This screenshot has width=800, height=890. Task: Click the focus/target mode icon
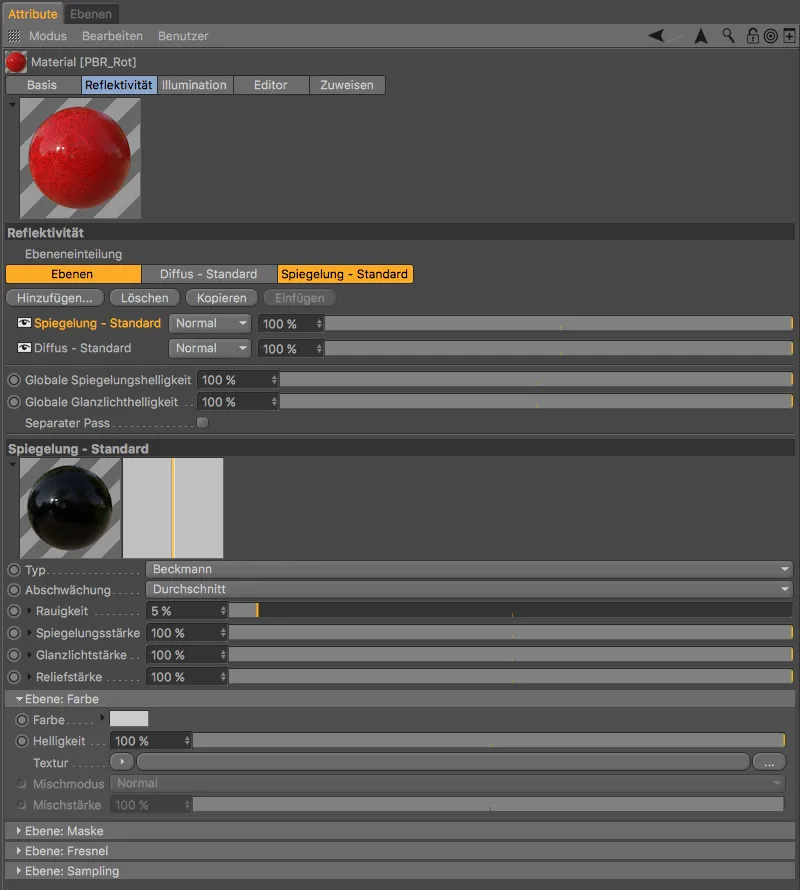click(772, 36)
